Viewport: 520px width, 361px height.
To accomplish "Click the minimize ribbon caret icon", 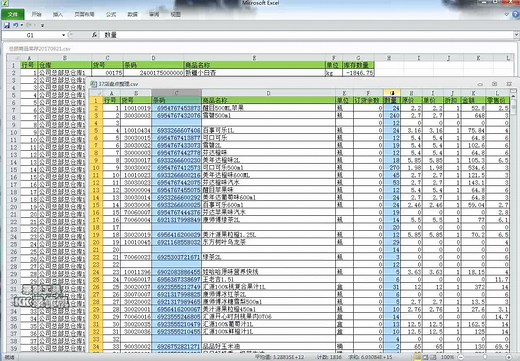I will pos(507,14).
